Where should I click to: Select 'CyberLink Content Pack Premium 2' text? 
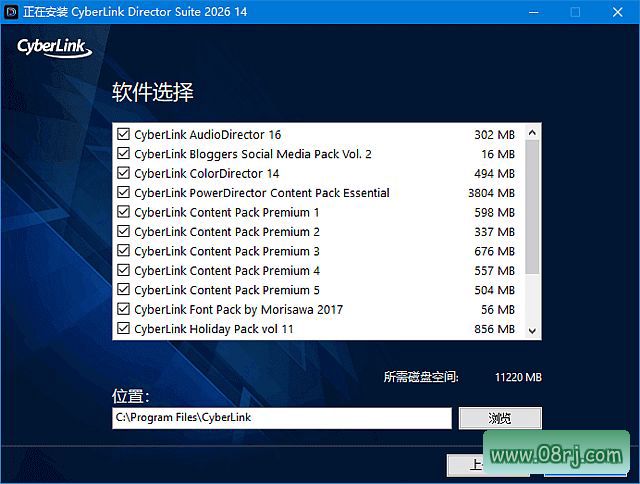(x=227, y=232)
